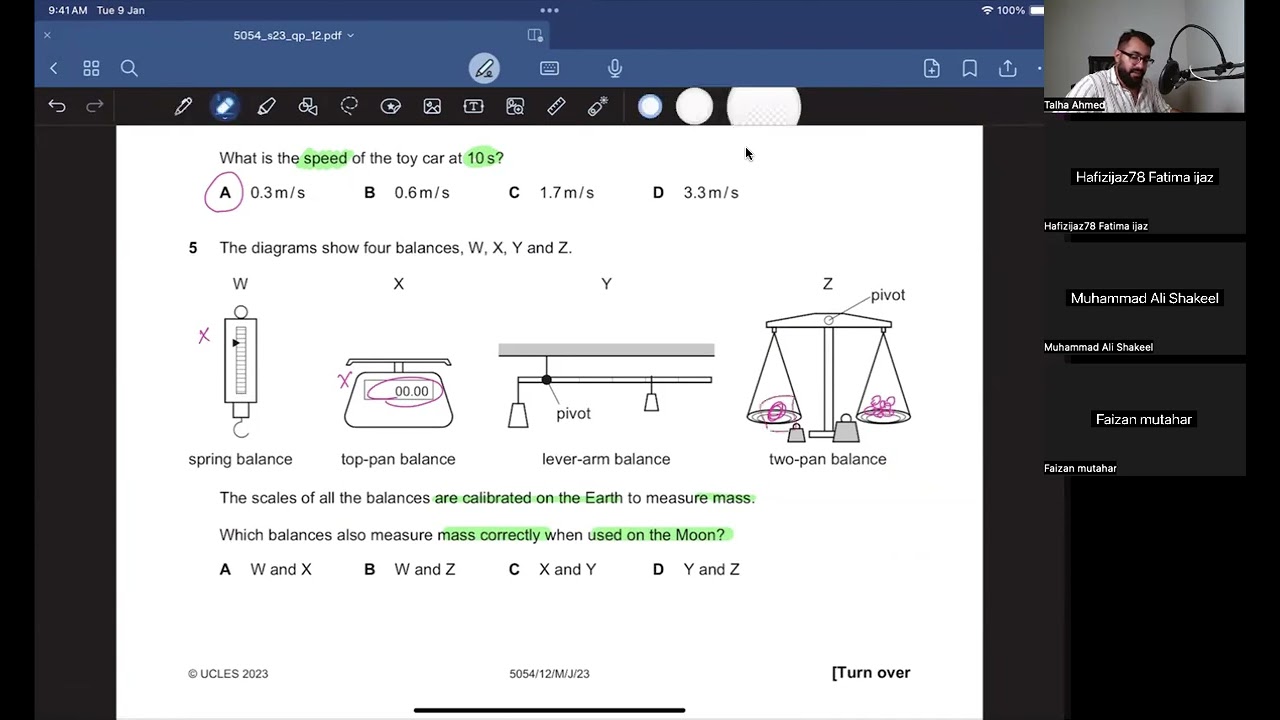Choose the medium eraser size circle
The height and width of the screenshot is (720, 1280).
pyautogui.click(x=694, y=106)
